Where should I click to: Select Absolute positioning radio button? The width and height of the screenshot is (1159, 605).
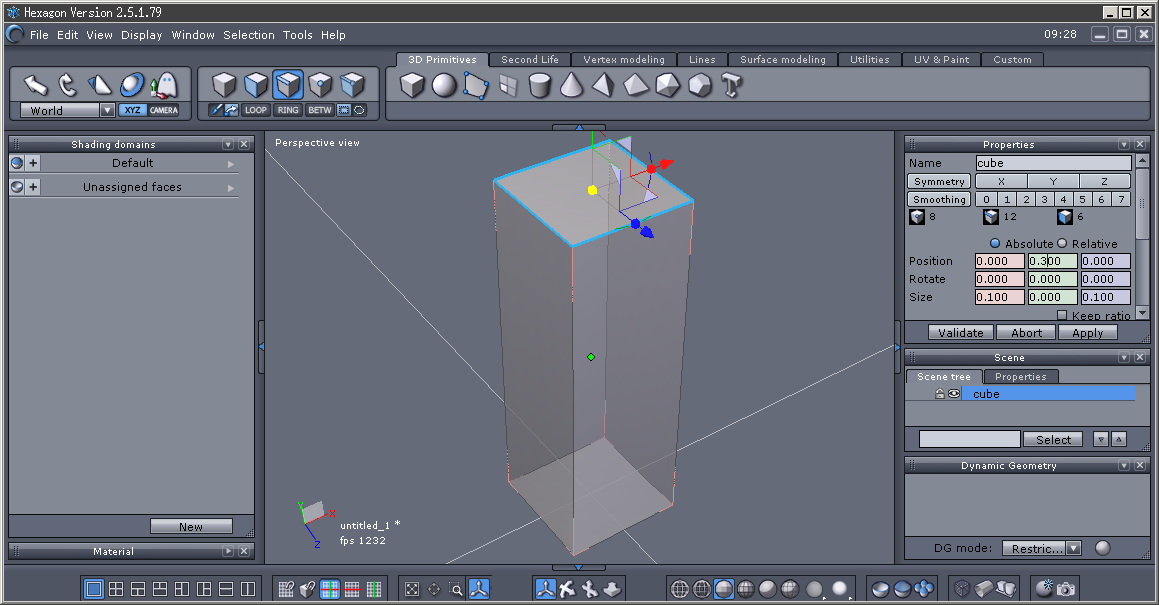995,243
